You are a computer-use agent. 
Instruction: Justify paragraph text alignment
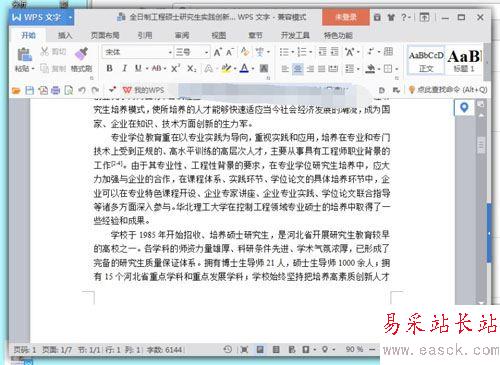tap(322, 69)
